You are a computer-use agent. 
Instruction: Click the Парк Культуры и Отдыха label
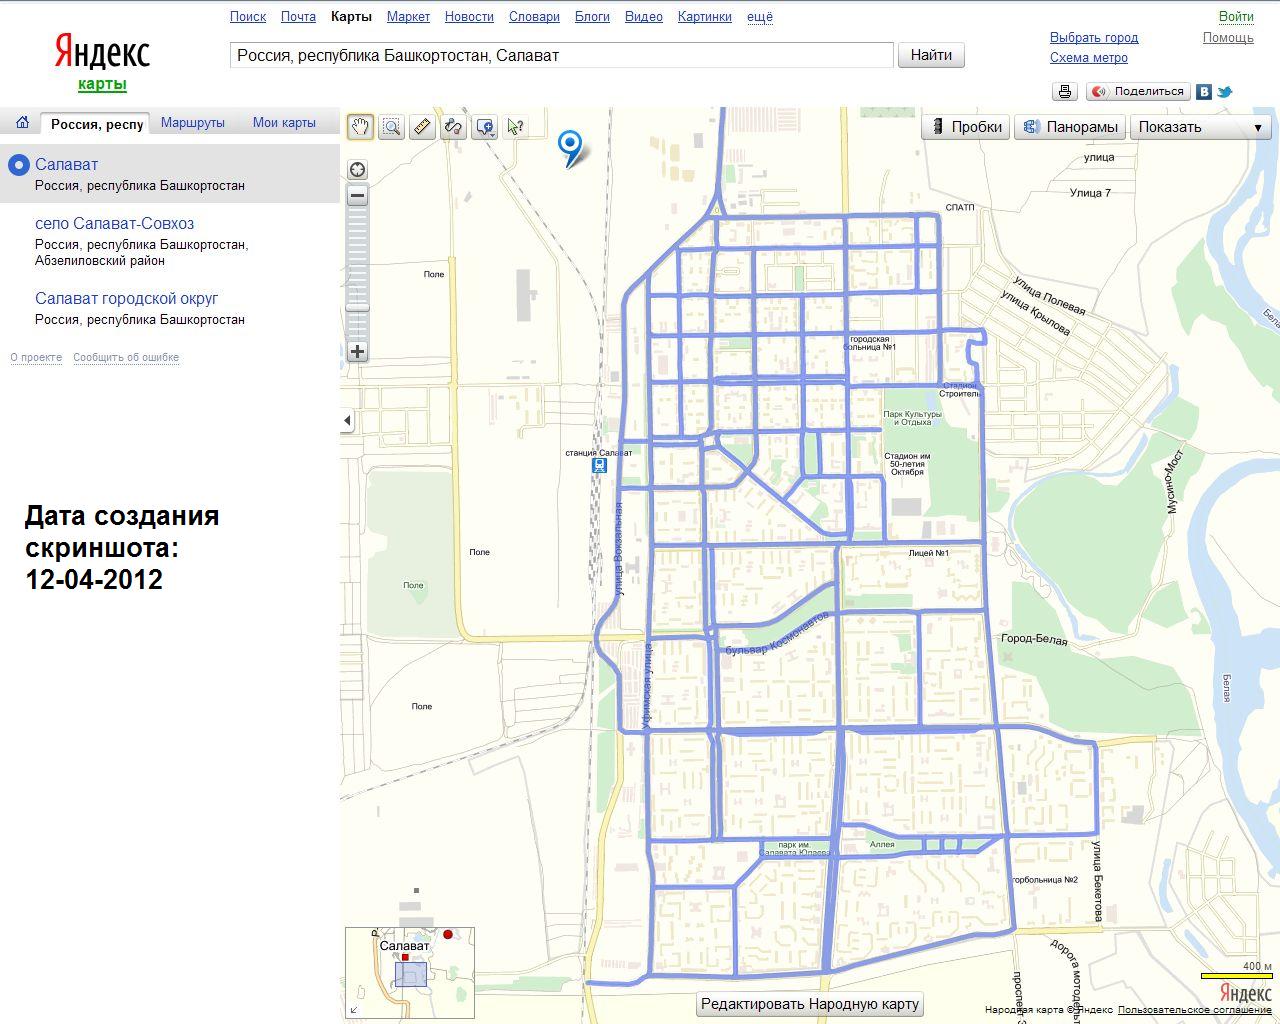(912, 418)
